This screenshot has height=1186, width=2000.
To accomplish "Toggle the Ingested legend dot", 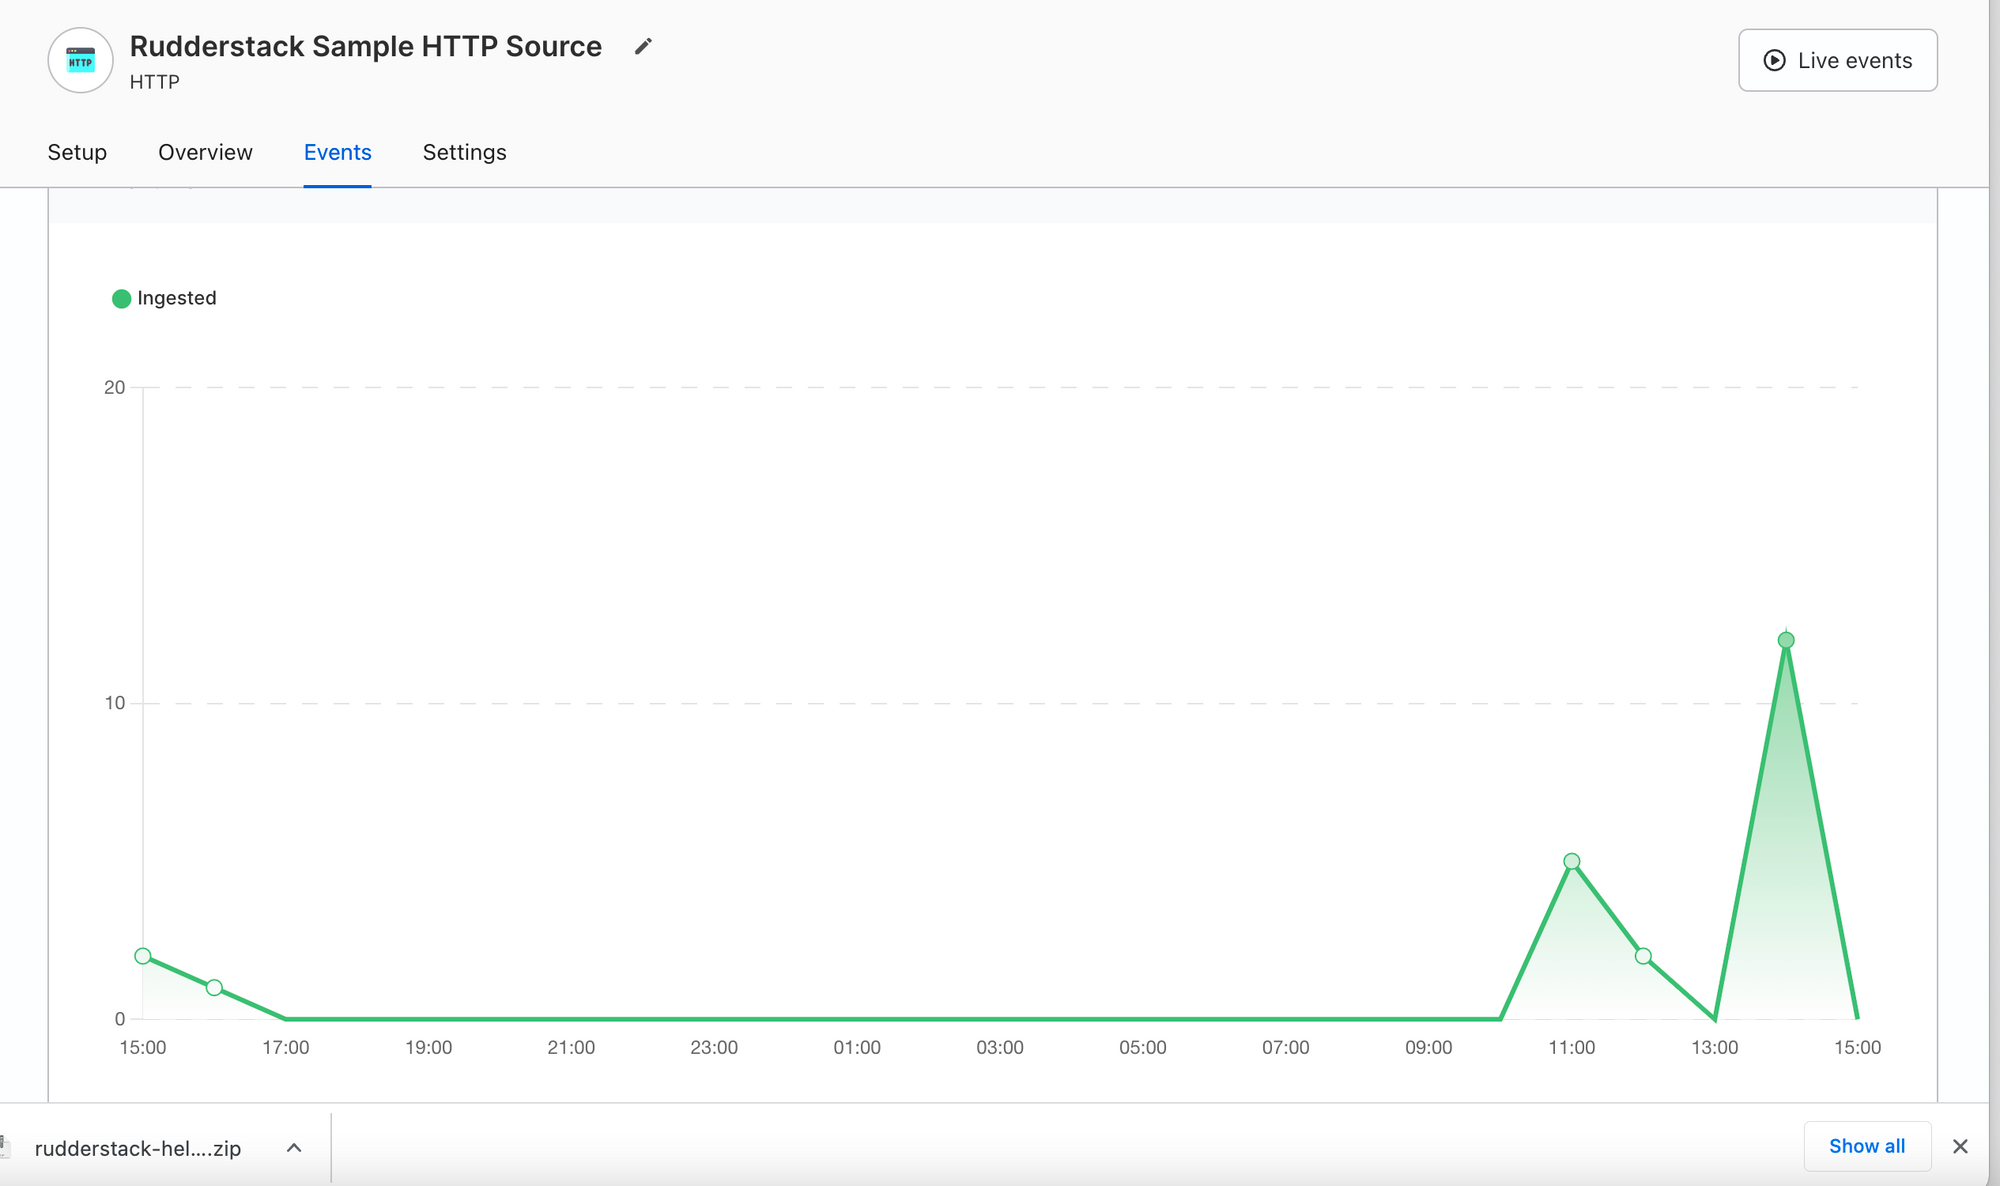I will (x=121, y=298).
